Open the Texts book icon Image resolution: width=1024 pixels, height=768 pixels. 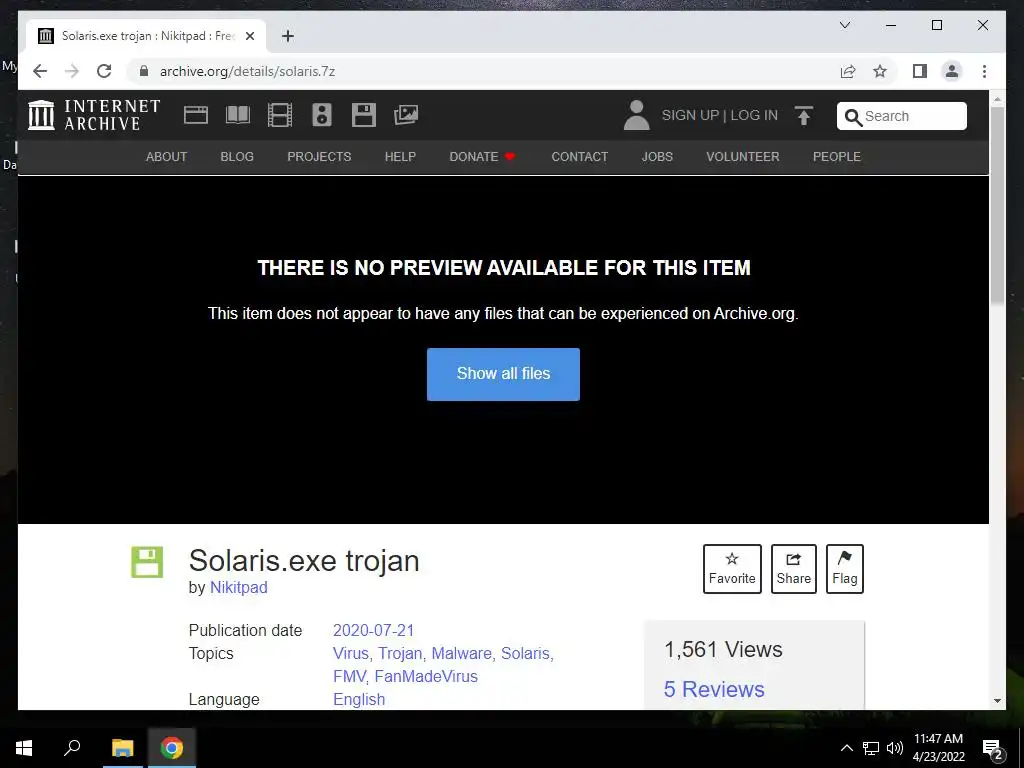click(238, 115)
